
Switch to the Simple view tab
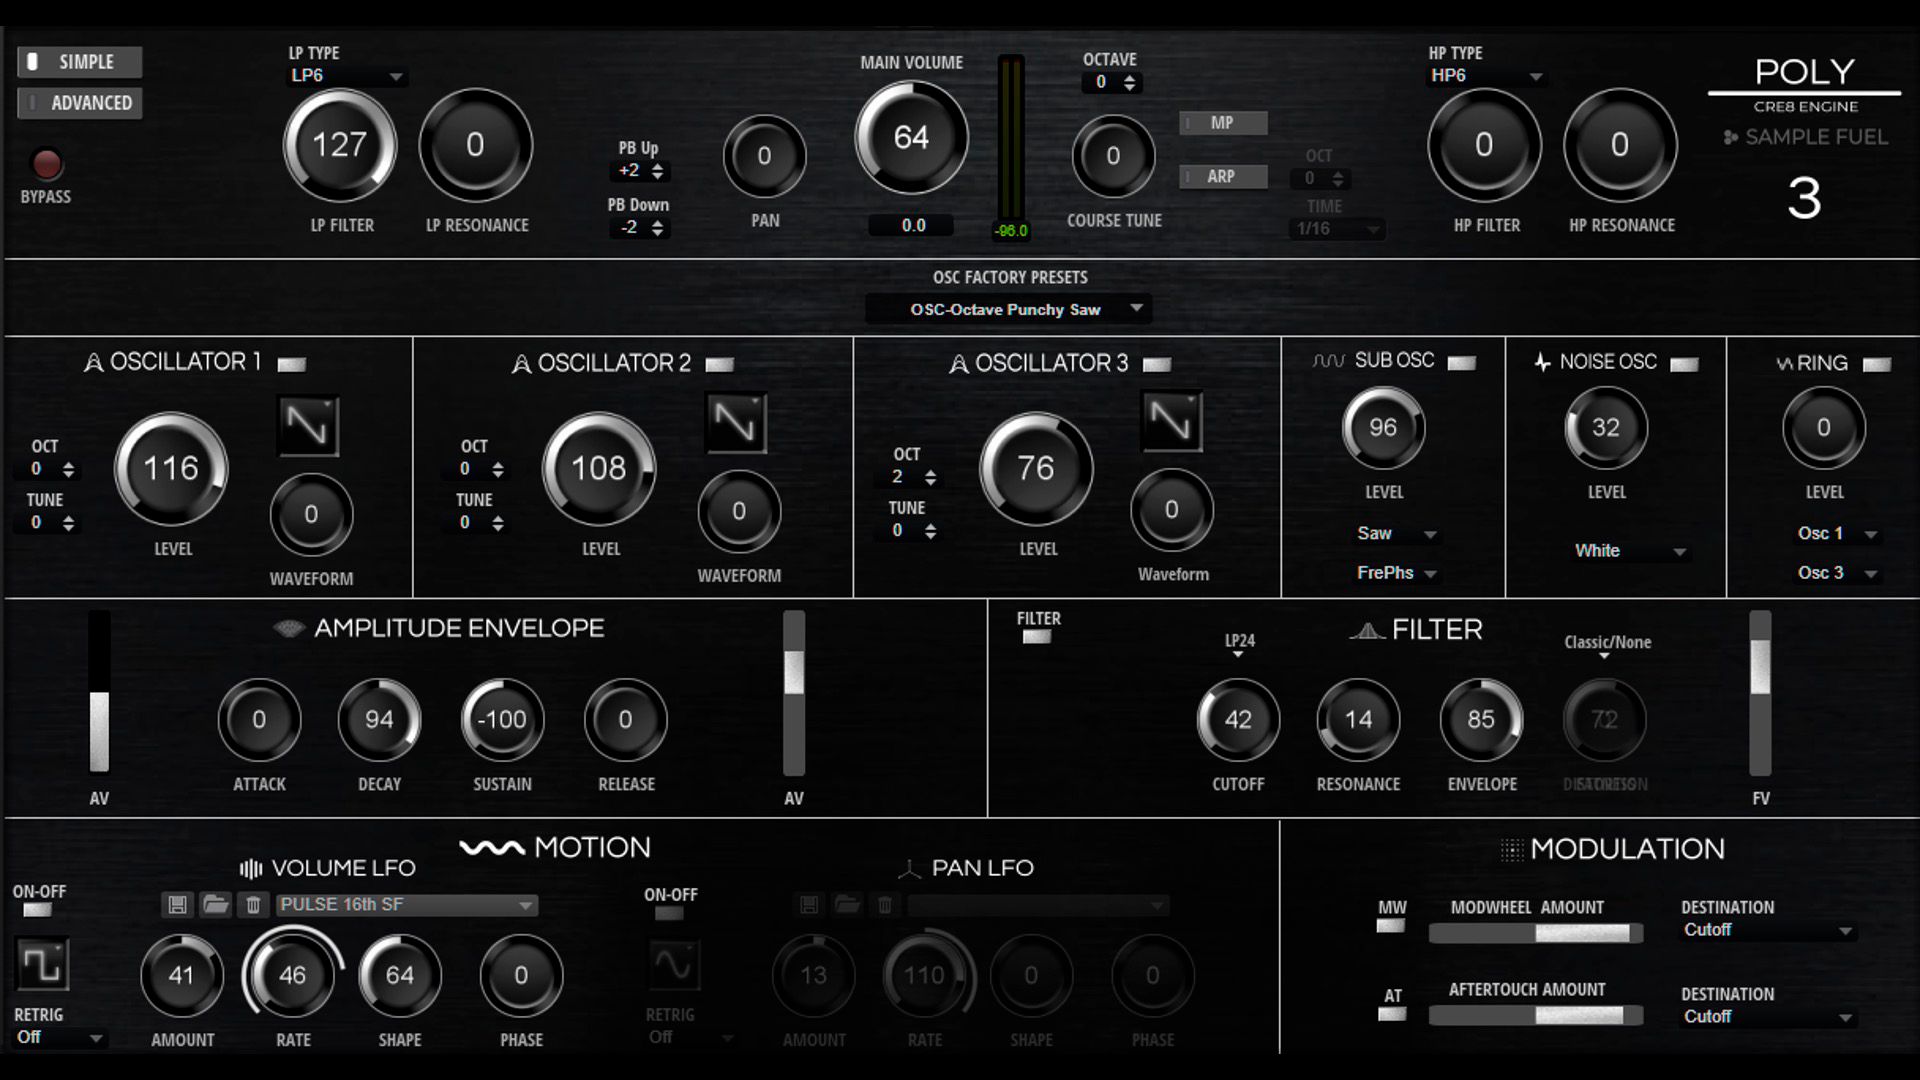(80, 62)
